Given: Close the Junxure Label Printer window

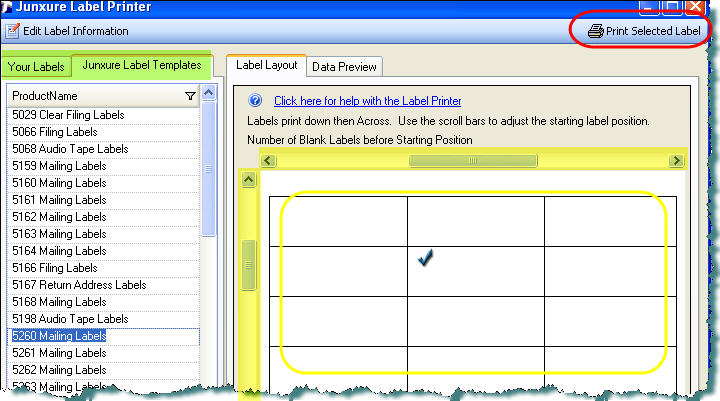Looking at the screenshot, I should click(x=695, y=6).
